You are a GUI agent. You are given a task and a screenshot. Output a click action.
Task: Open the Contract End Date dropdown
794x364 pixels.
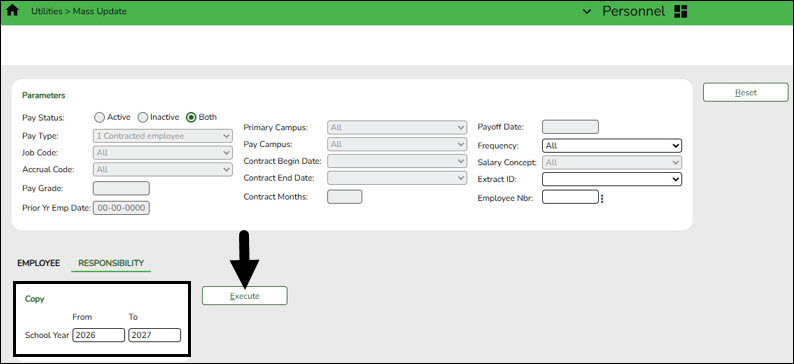coord(397,178)
